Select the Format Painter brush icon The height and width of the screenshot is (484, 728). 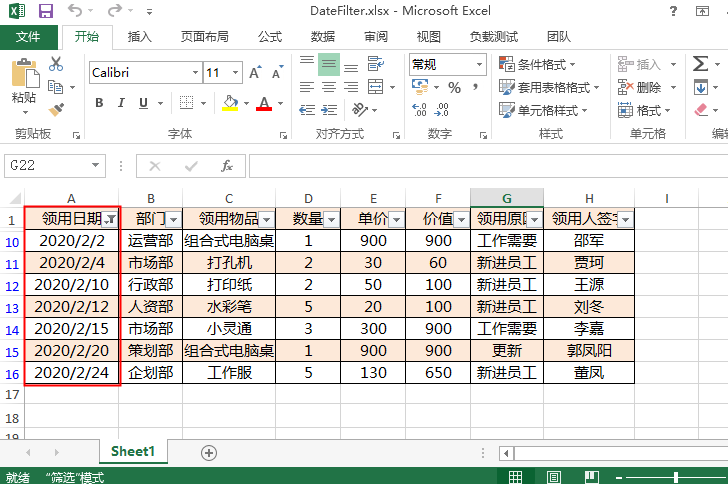56,110
